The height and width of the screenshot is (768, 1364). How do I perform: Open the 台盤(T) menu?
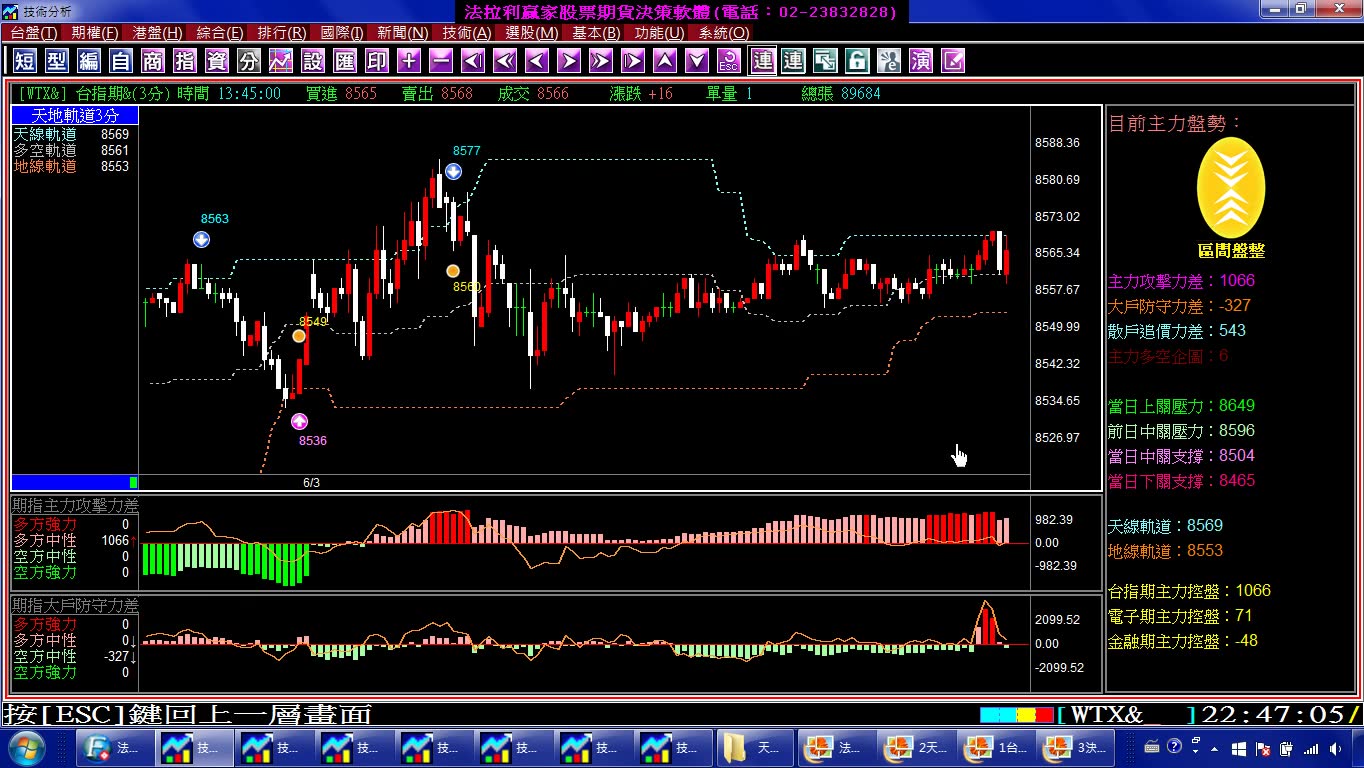click(34, 33)
